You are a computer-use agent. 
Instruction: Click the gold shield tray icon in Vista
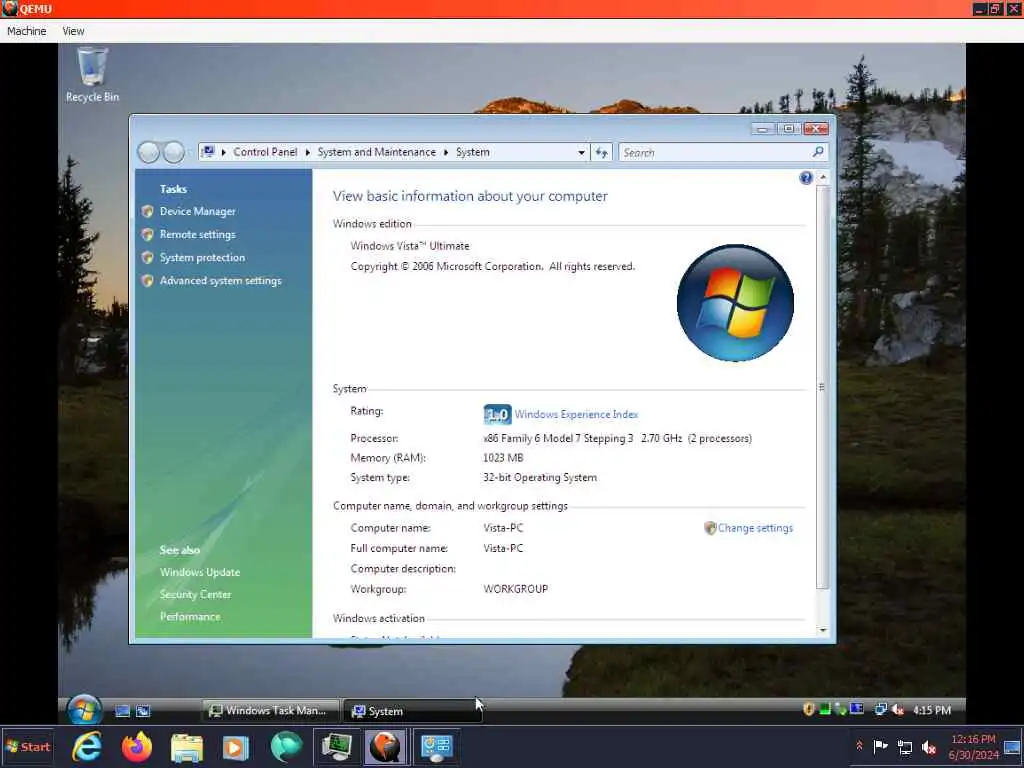click(808, 709)
